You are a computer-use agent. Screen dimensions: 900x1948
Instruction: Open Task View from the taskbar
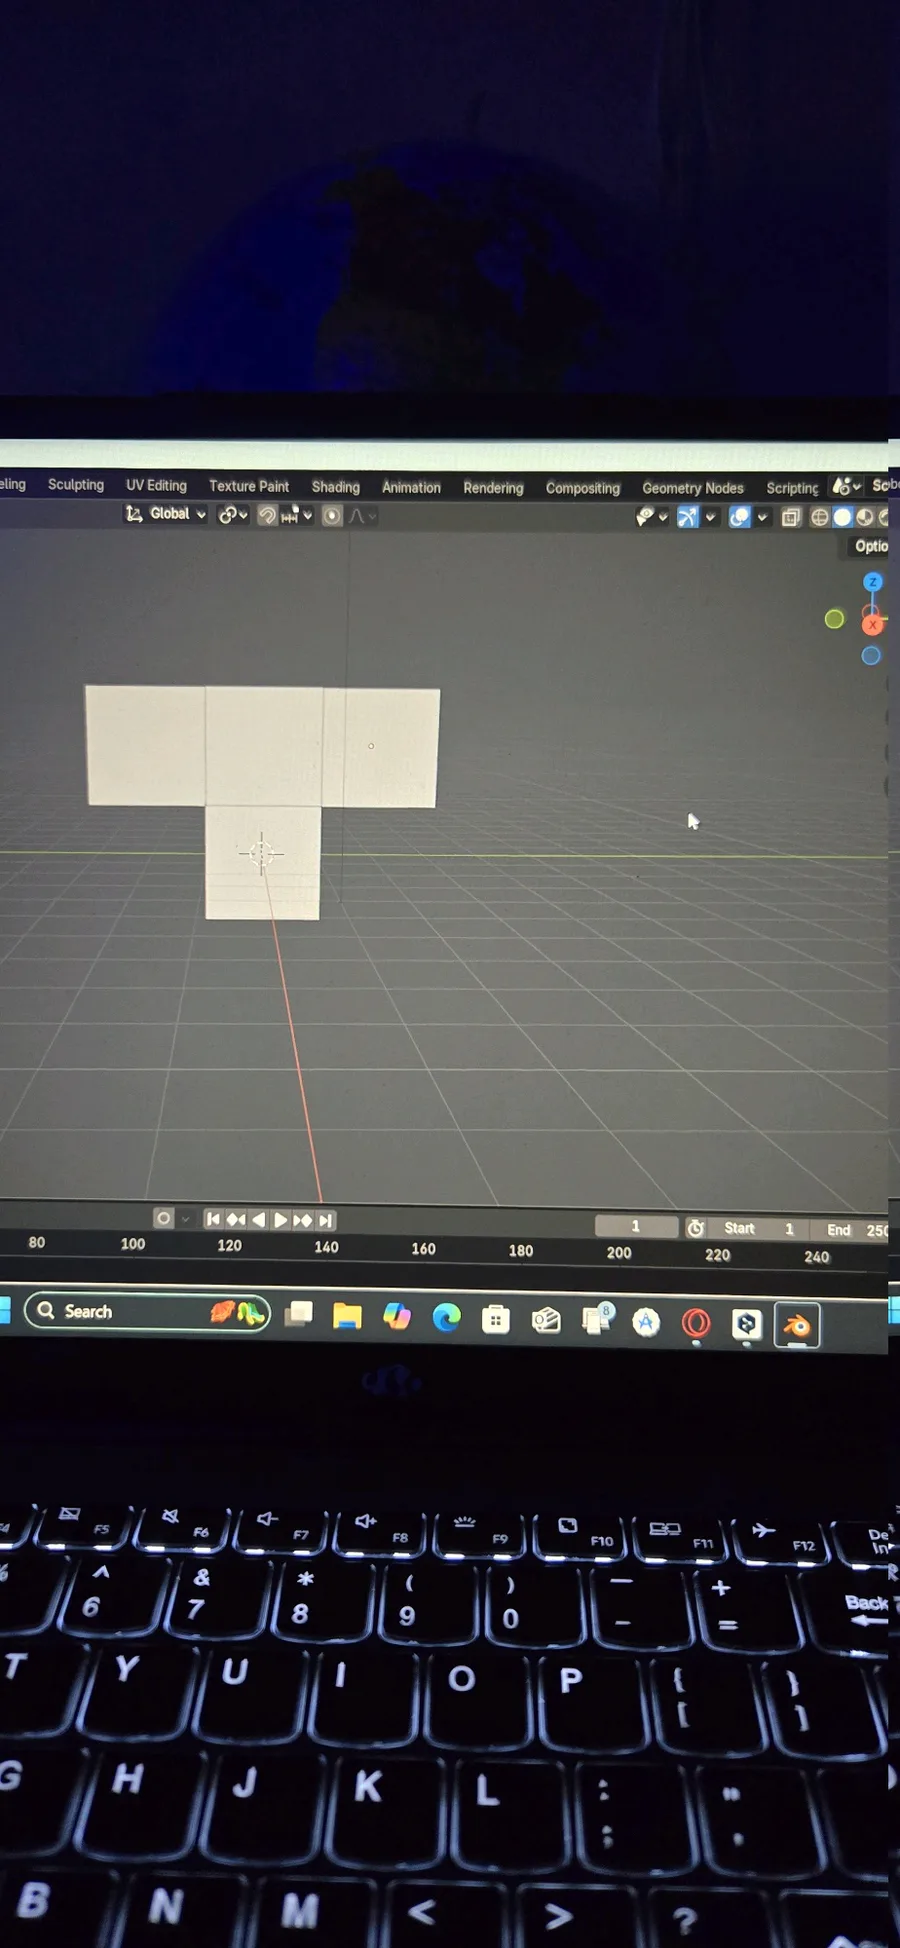299,1314
